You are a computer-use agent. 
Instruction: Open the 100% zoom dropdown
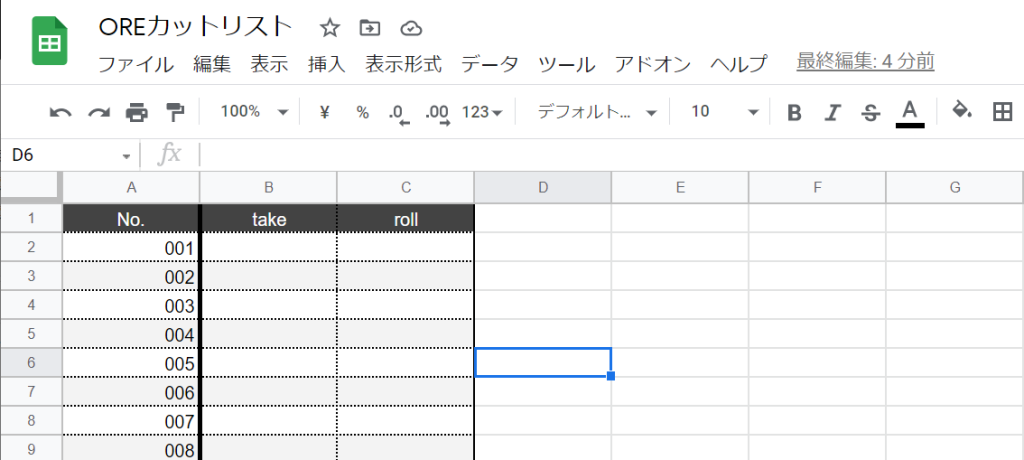point(253,112)
